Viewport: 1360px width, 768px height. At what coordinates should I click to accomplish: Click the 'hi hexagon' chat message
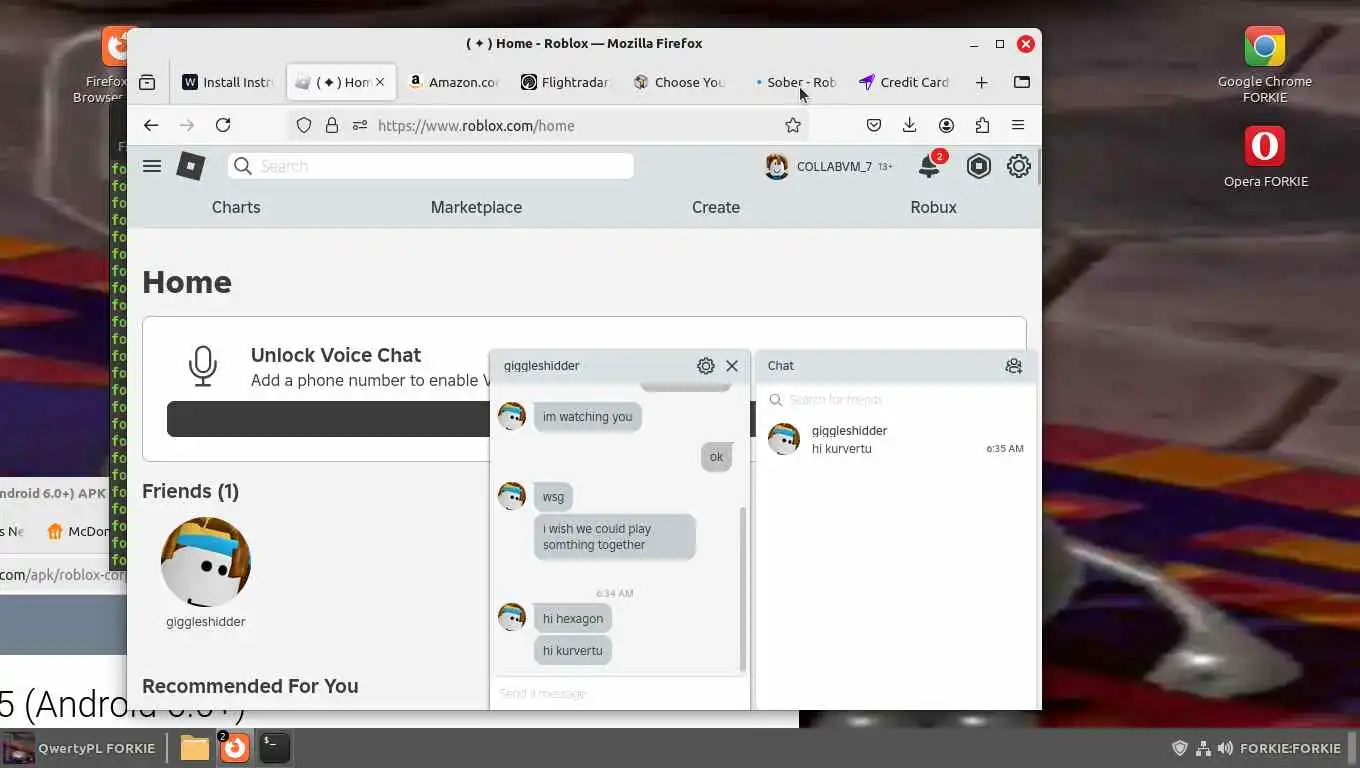click(x=573, y=619)
